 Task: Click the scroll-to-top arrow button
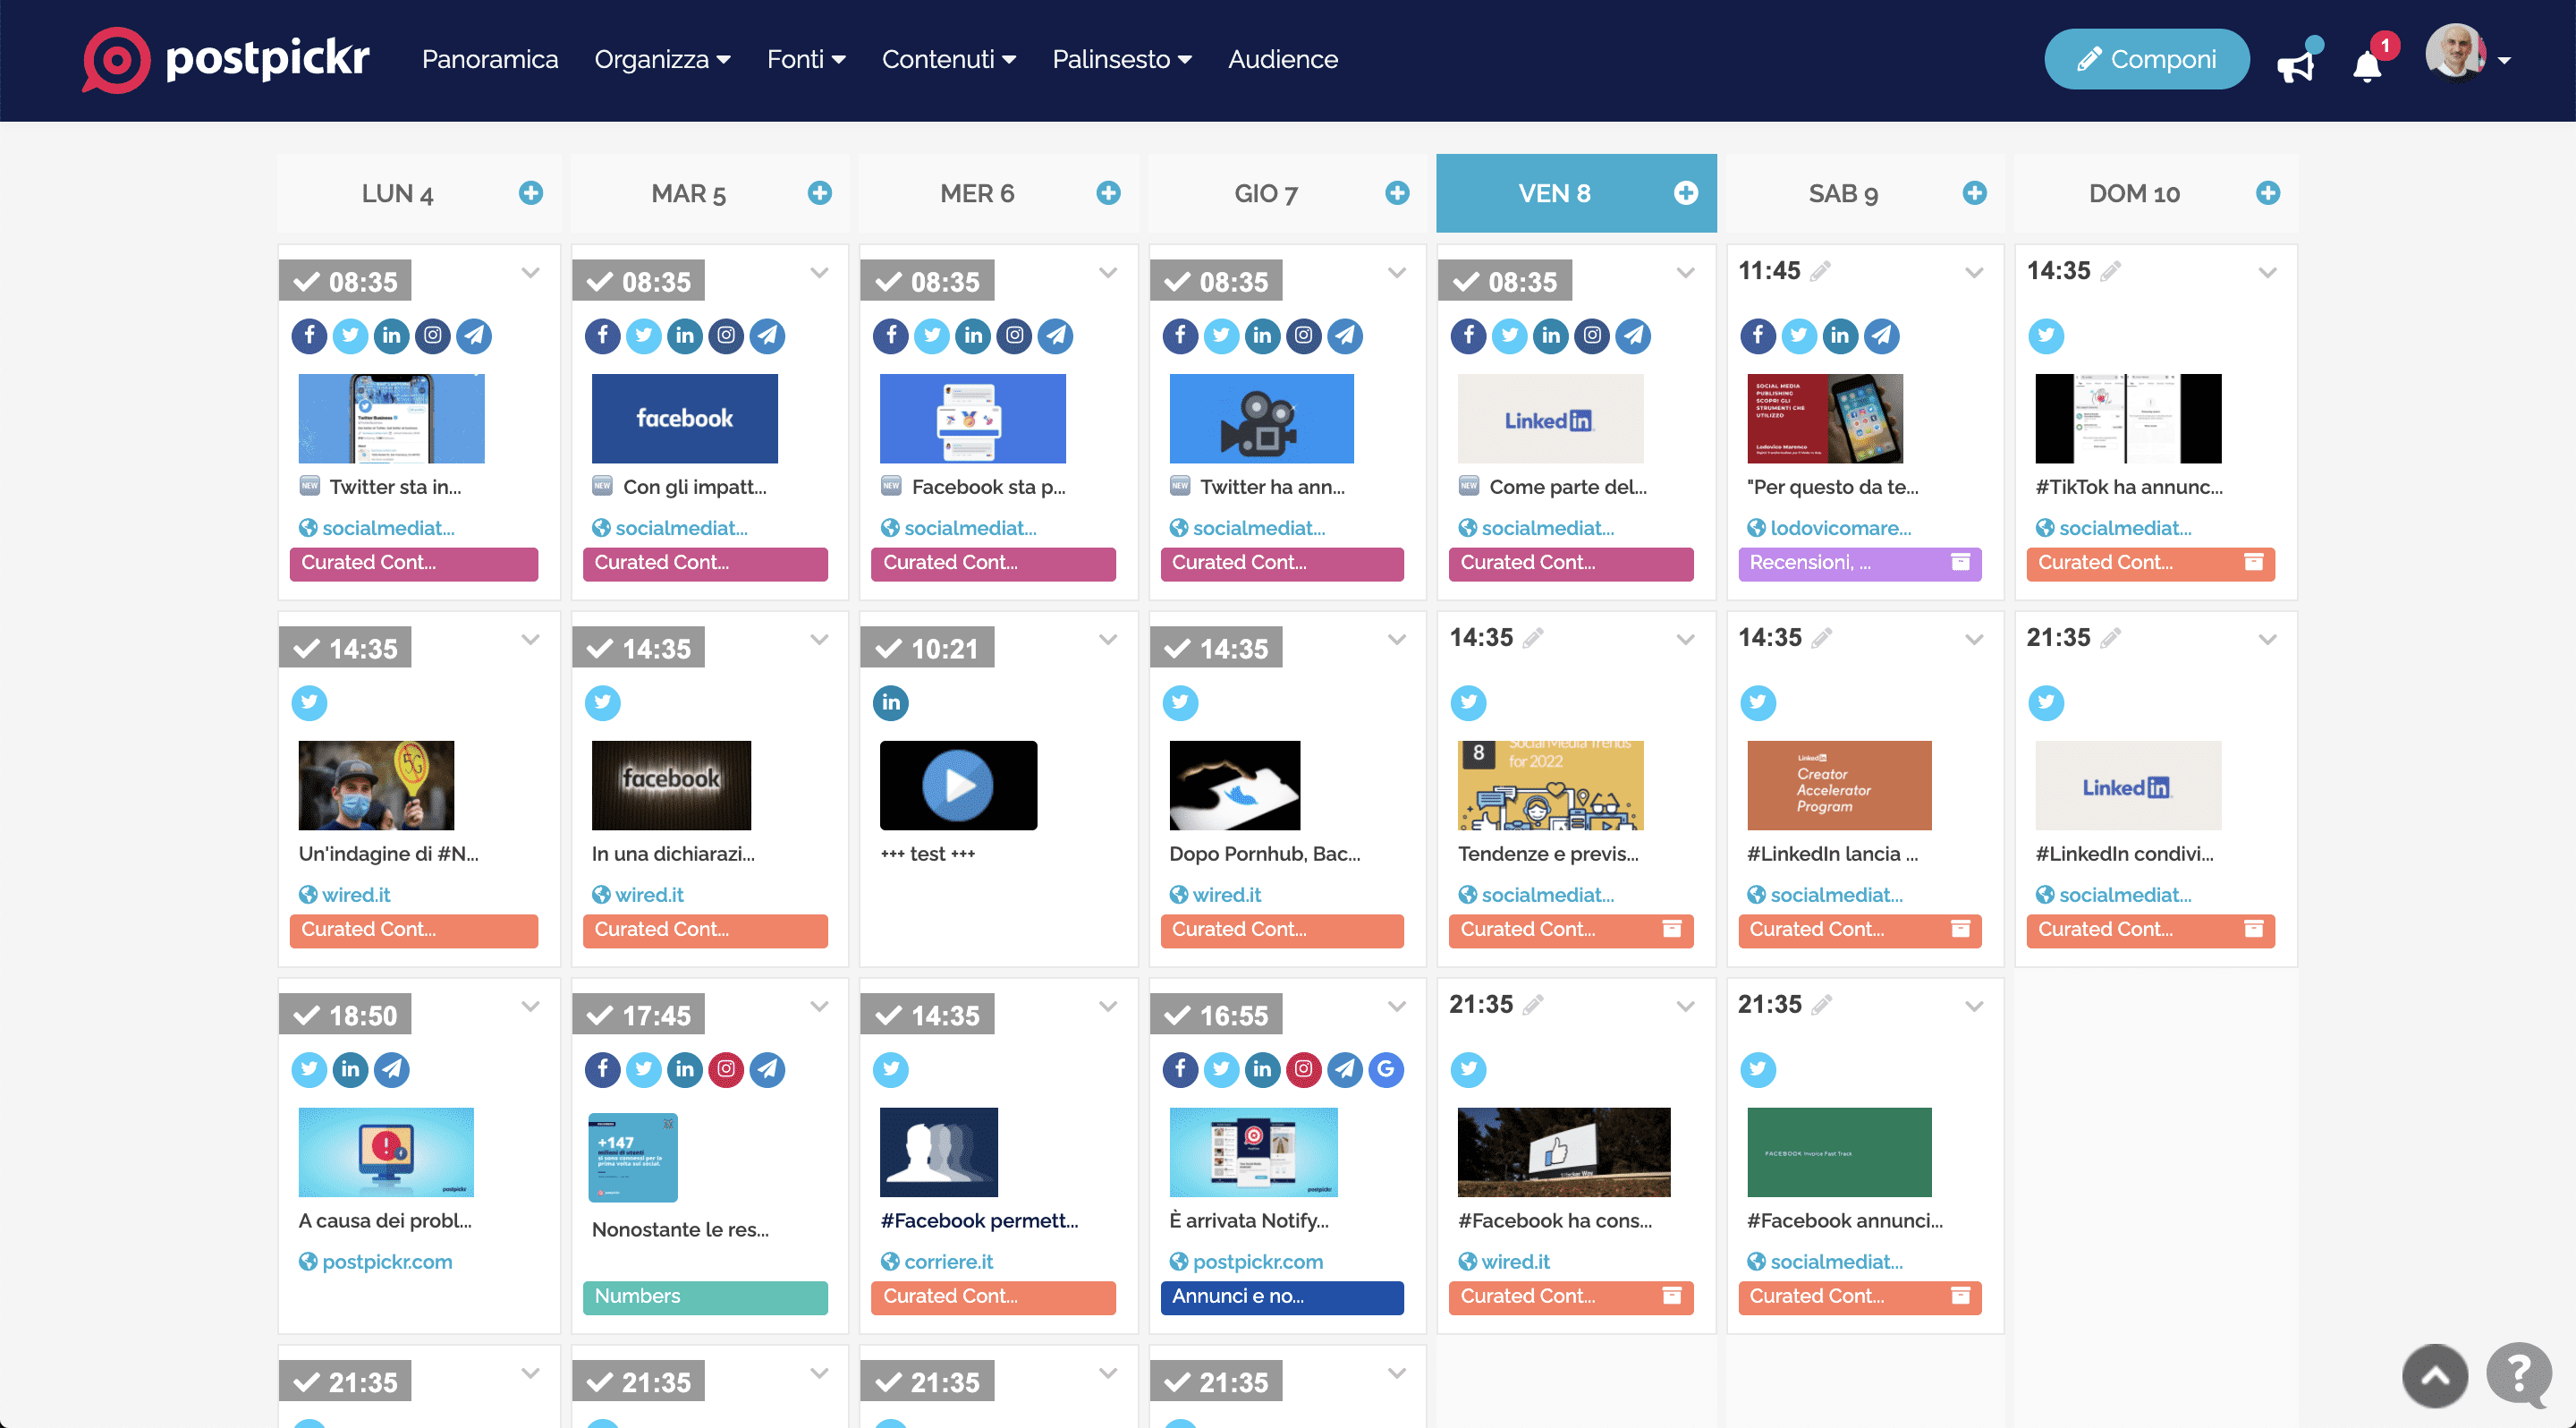[x=2434, y=1376]
